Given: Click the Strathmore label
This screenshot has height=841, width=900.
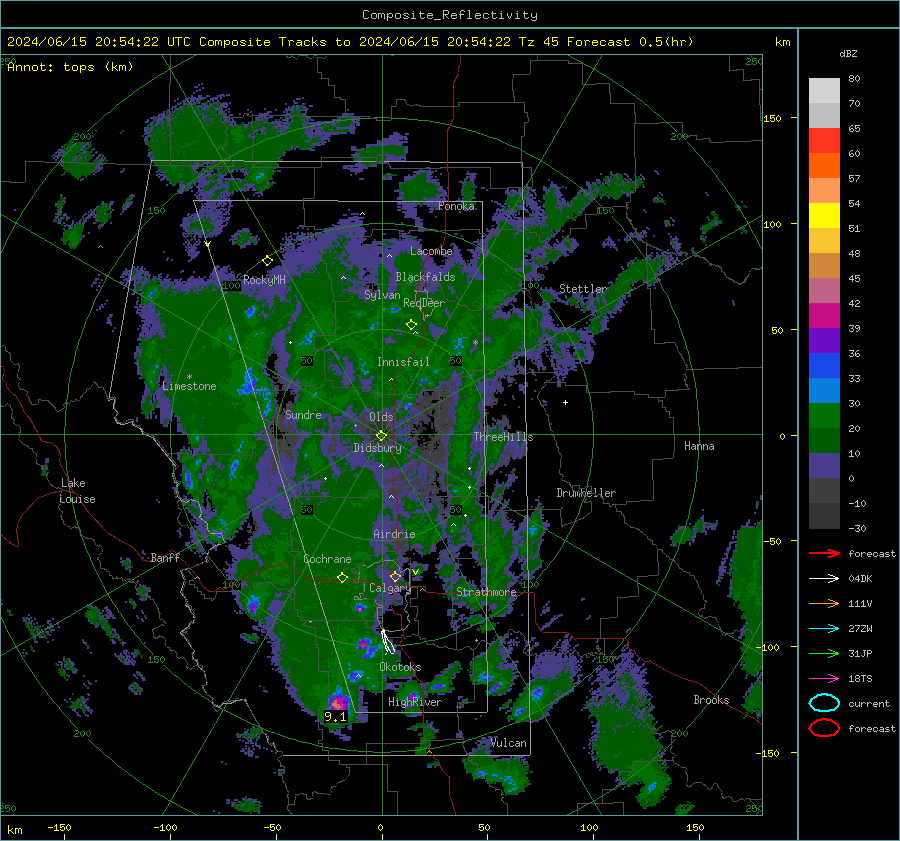Looking at the screenshot, I should point(486,592).
